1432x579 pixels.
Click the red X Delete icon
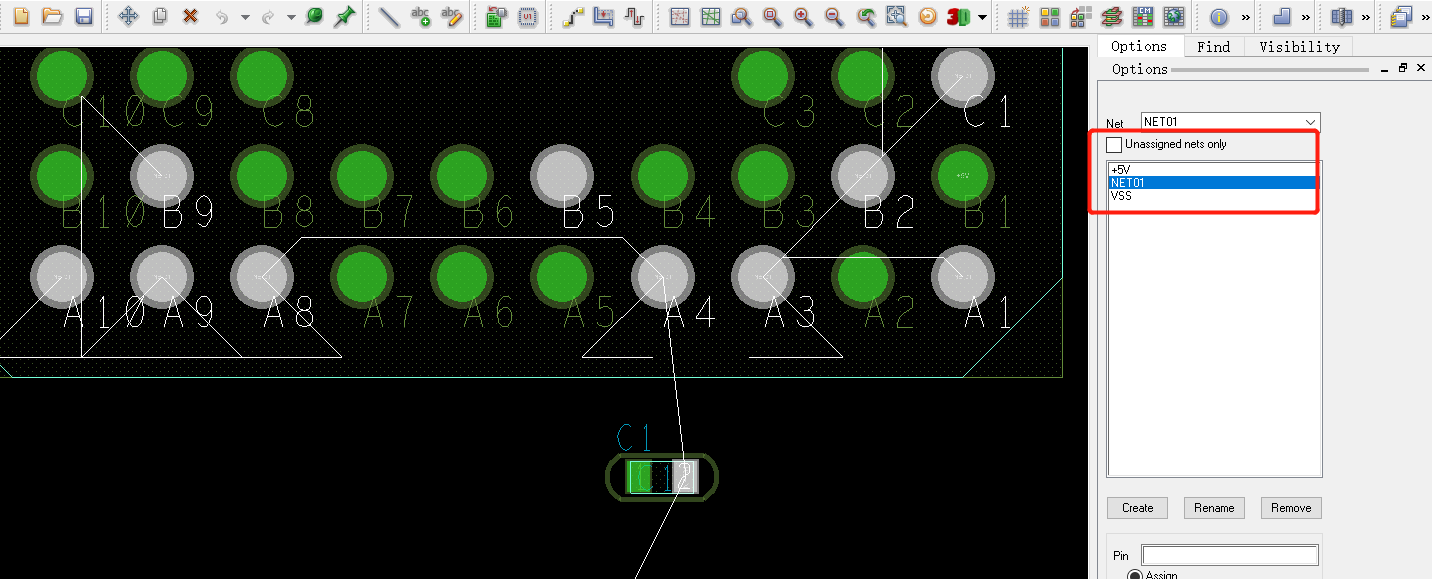coord(190,17)
